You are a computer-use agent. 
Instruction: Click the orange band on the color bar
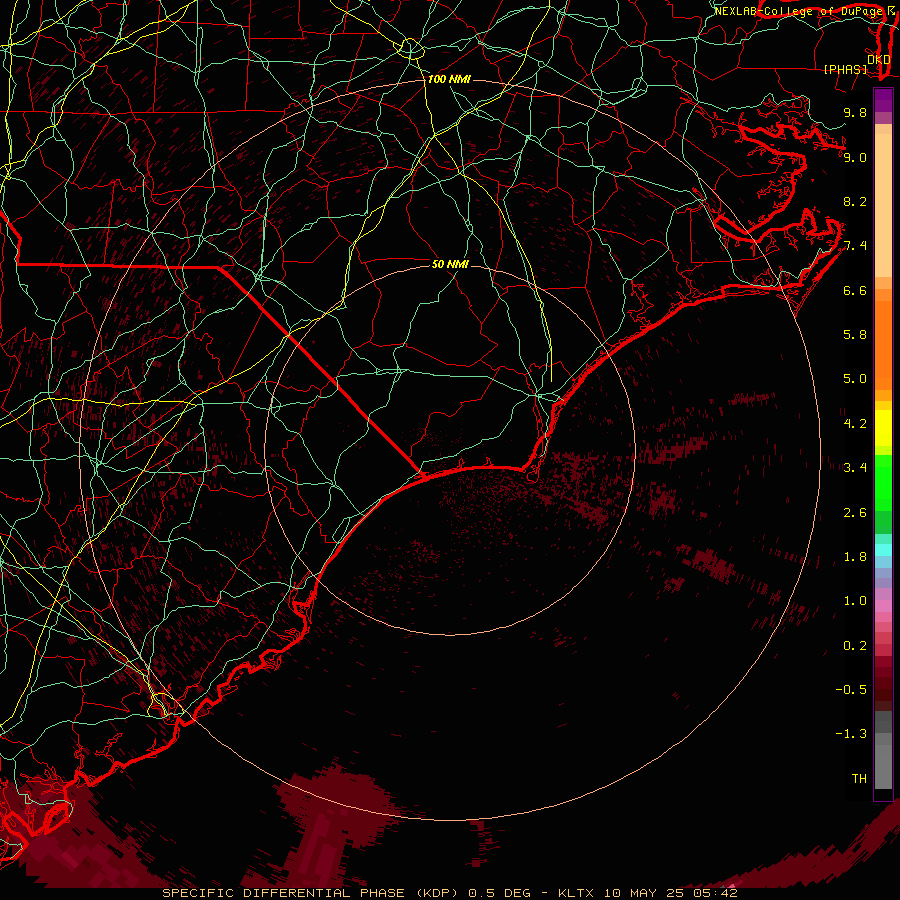(x=883, y=344)
